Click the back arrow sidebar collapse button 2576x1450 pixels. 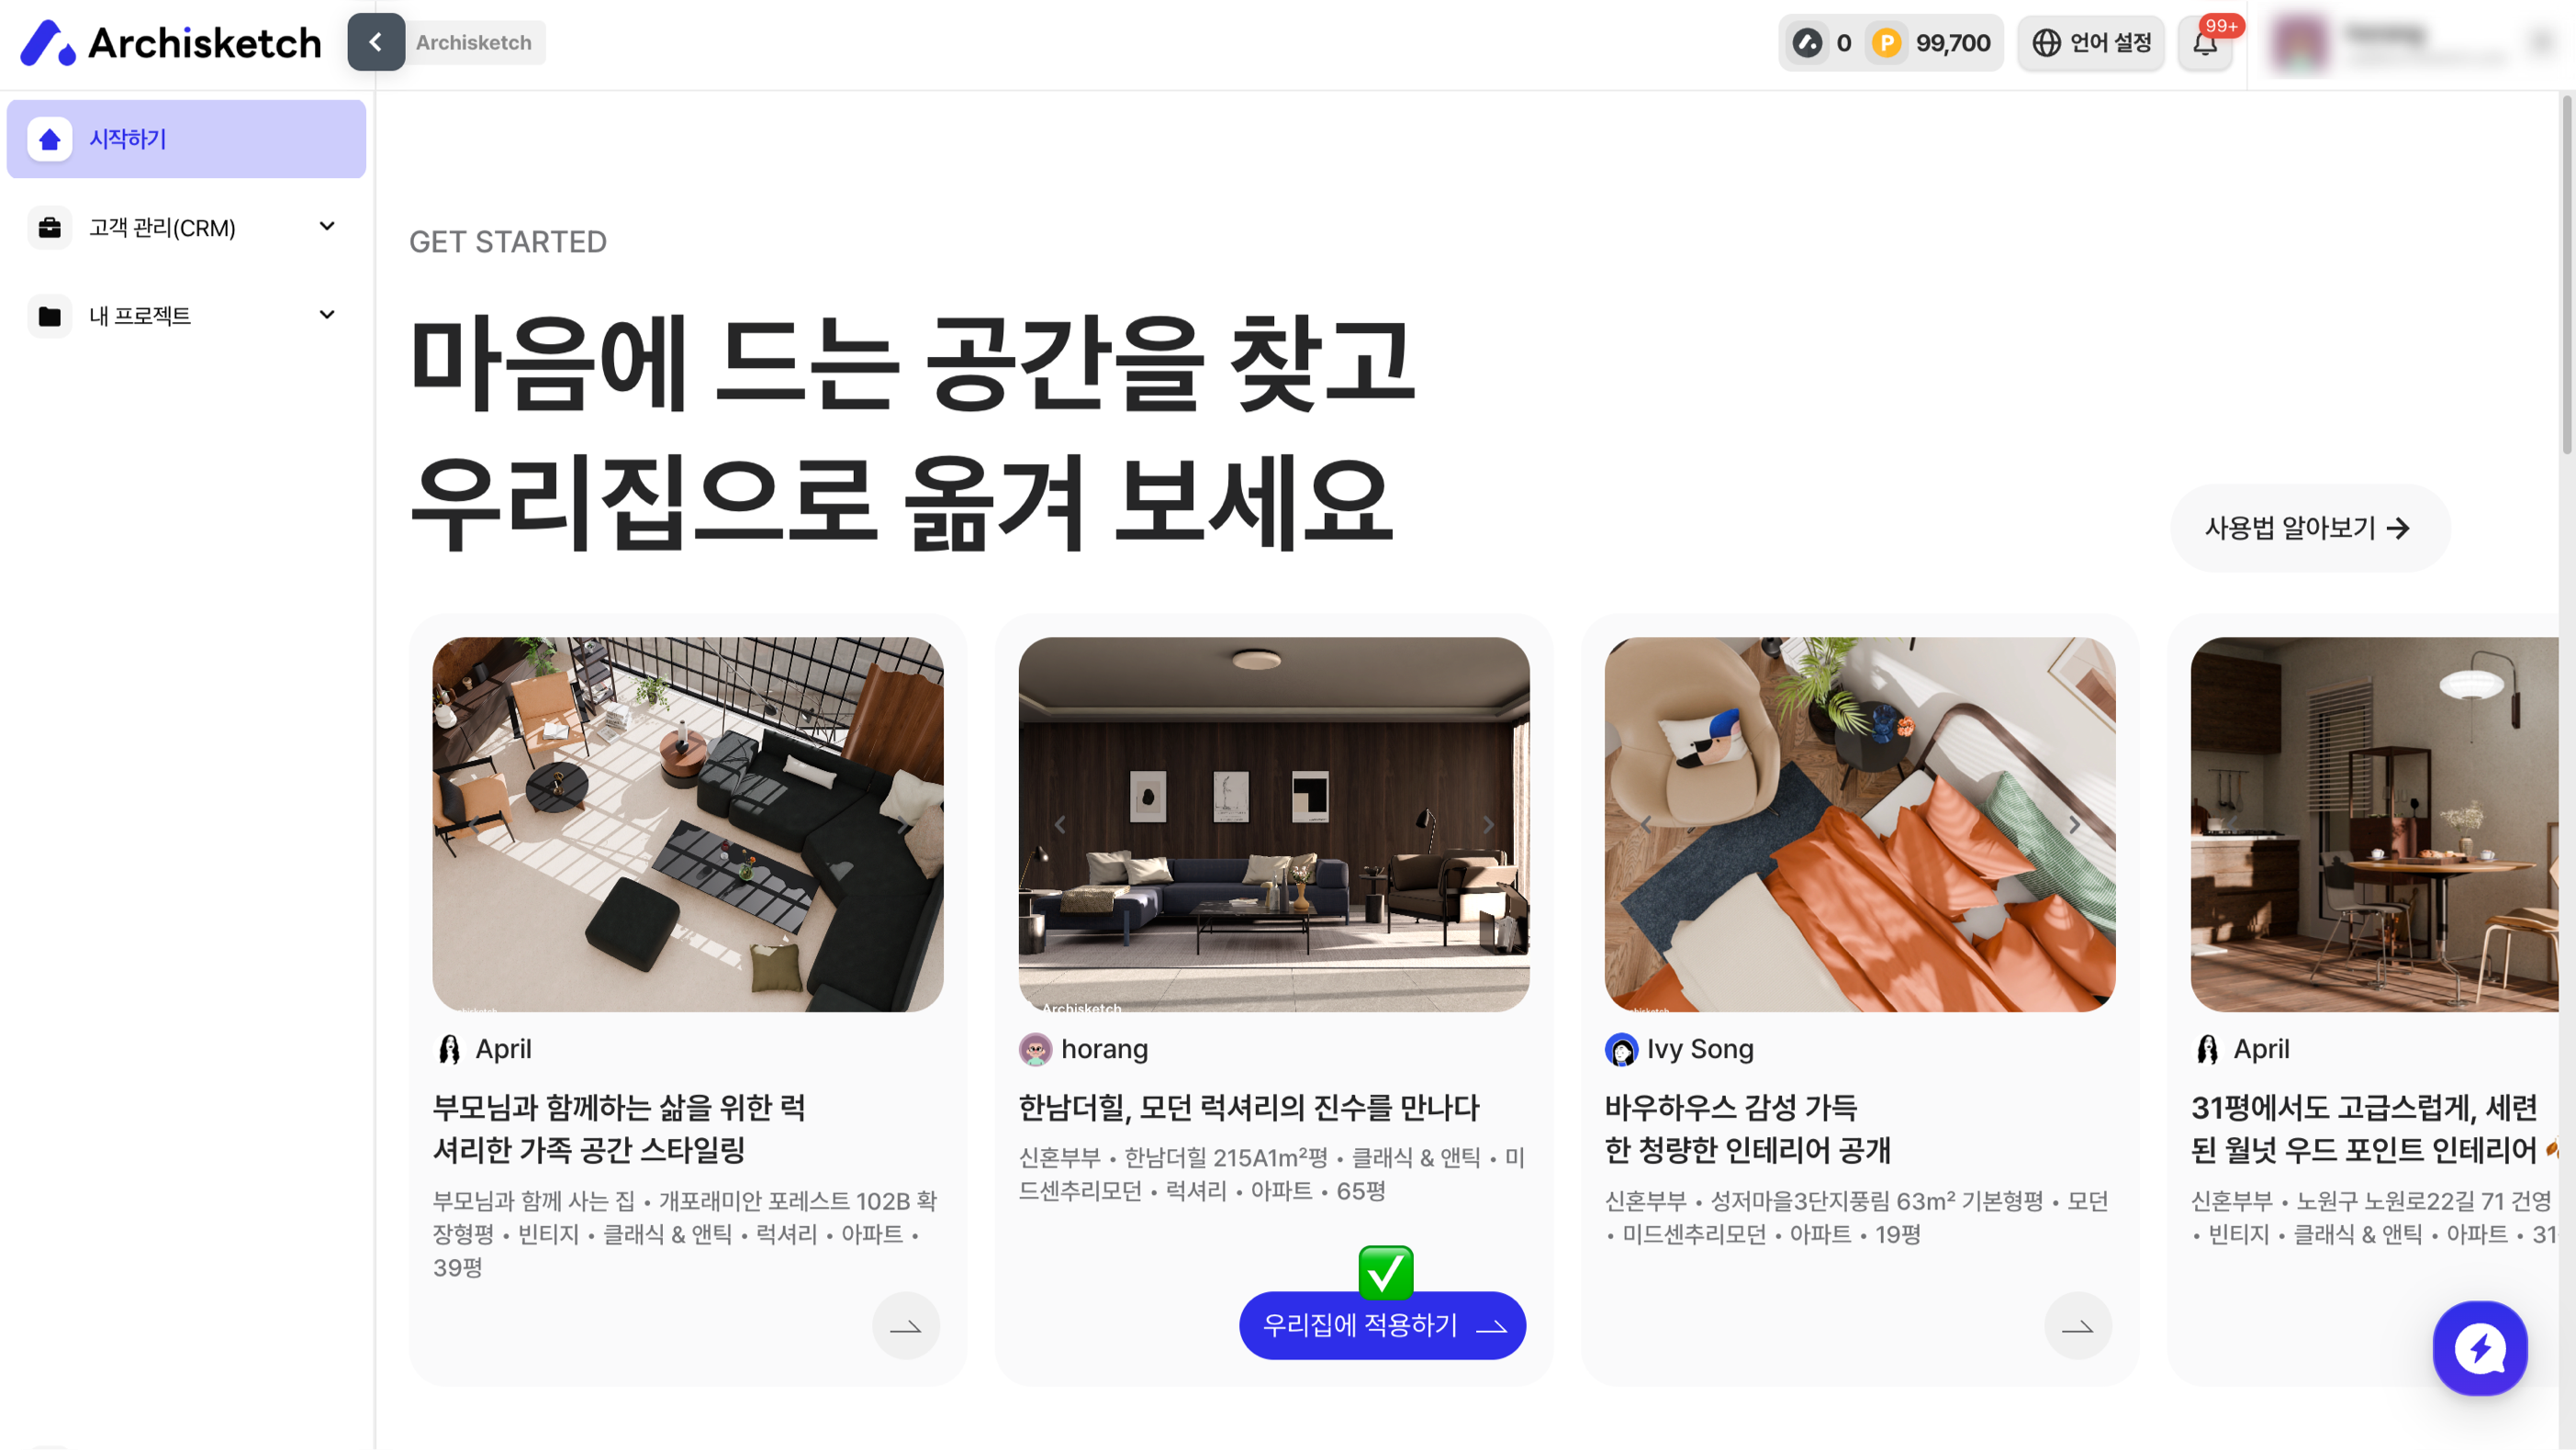click(x=376, y=42)
